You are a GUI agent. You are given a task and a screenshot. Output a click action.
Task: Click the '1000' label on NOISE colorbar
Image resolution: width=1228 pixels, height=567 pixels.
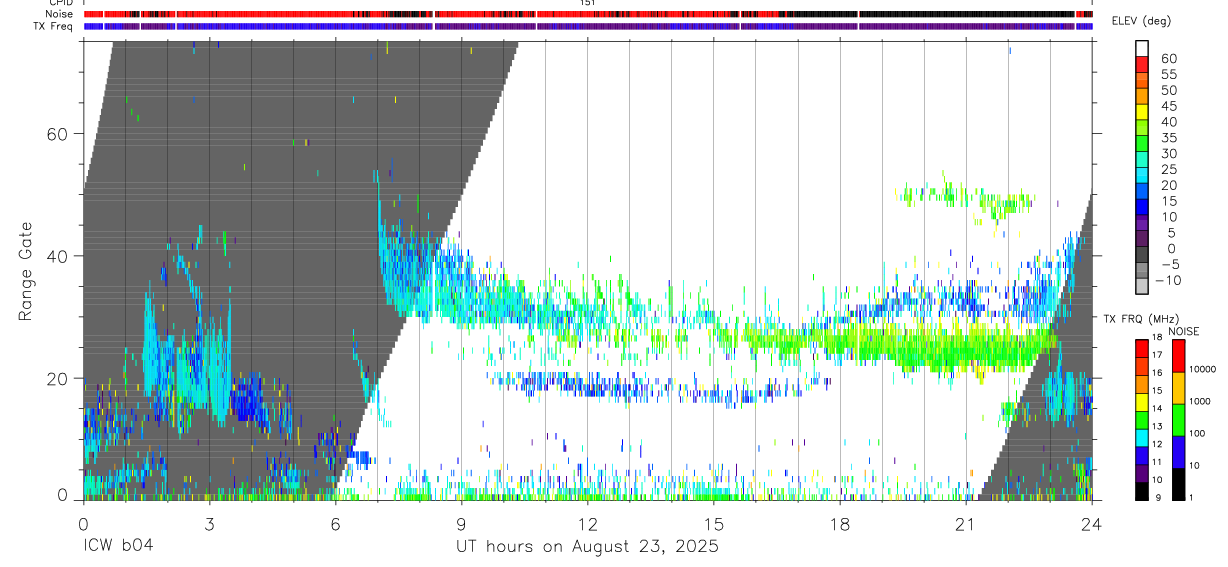point(1200,402)
